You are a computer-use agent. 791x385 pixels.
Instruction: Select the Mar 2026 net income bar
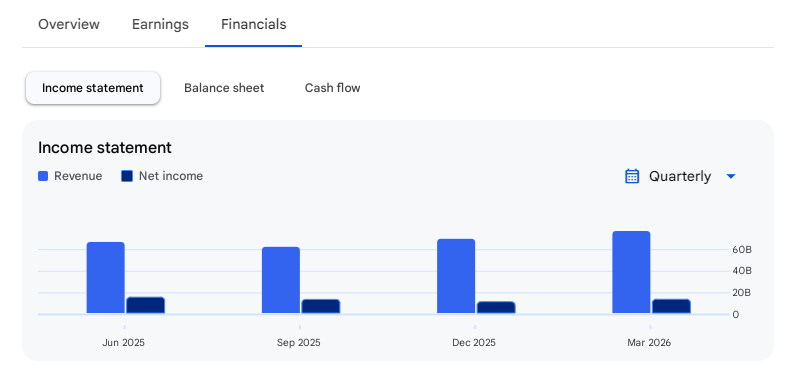click(671, 306)
